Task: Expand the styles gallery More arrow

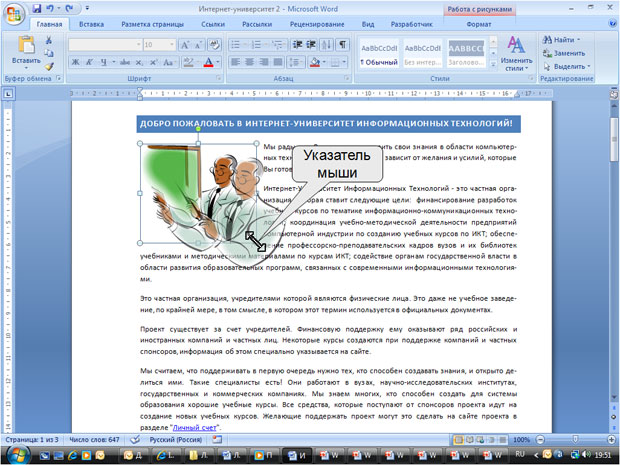Action: click(493, 64)
